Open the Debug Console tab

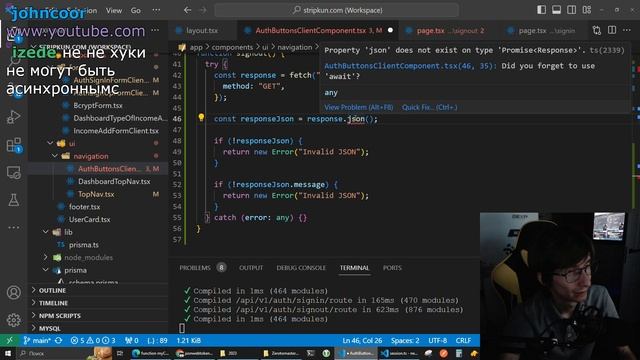coord(301,268)
